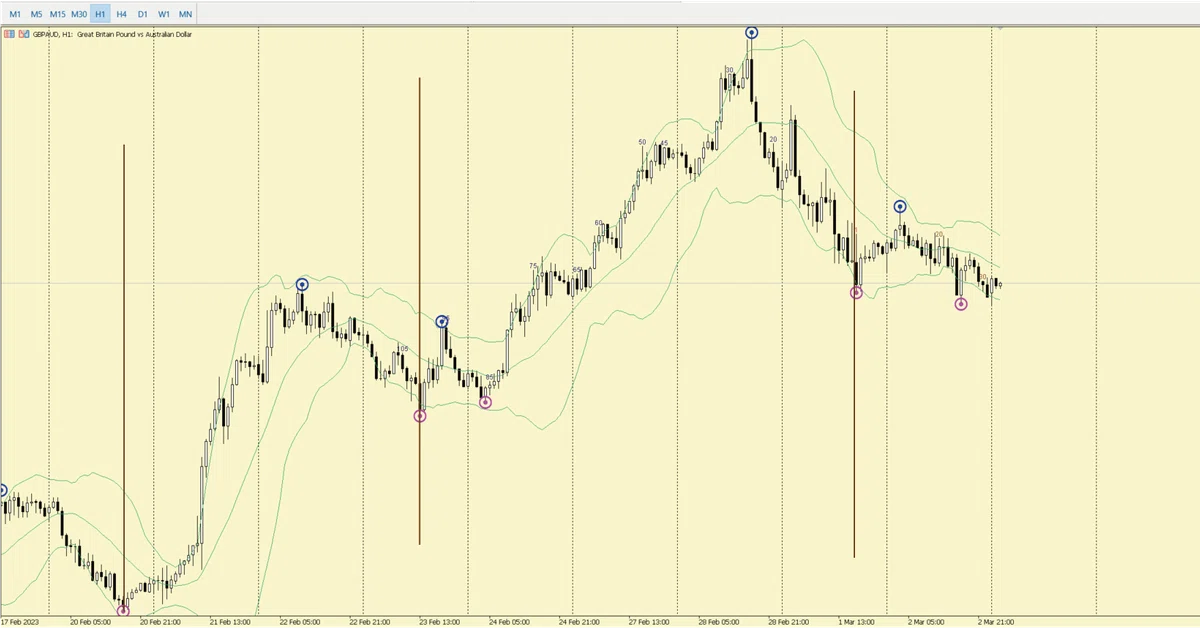Switch to the H4 timeframe
The image size is (1200, 628).
[121, 14]
